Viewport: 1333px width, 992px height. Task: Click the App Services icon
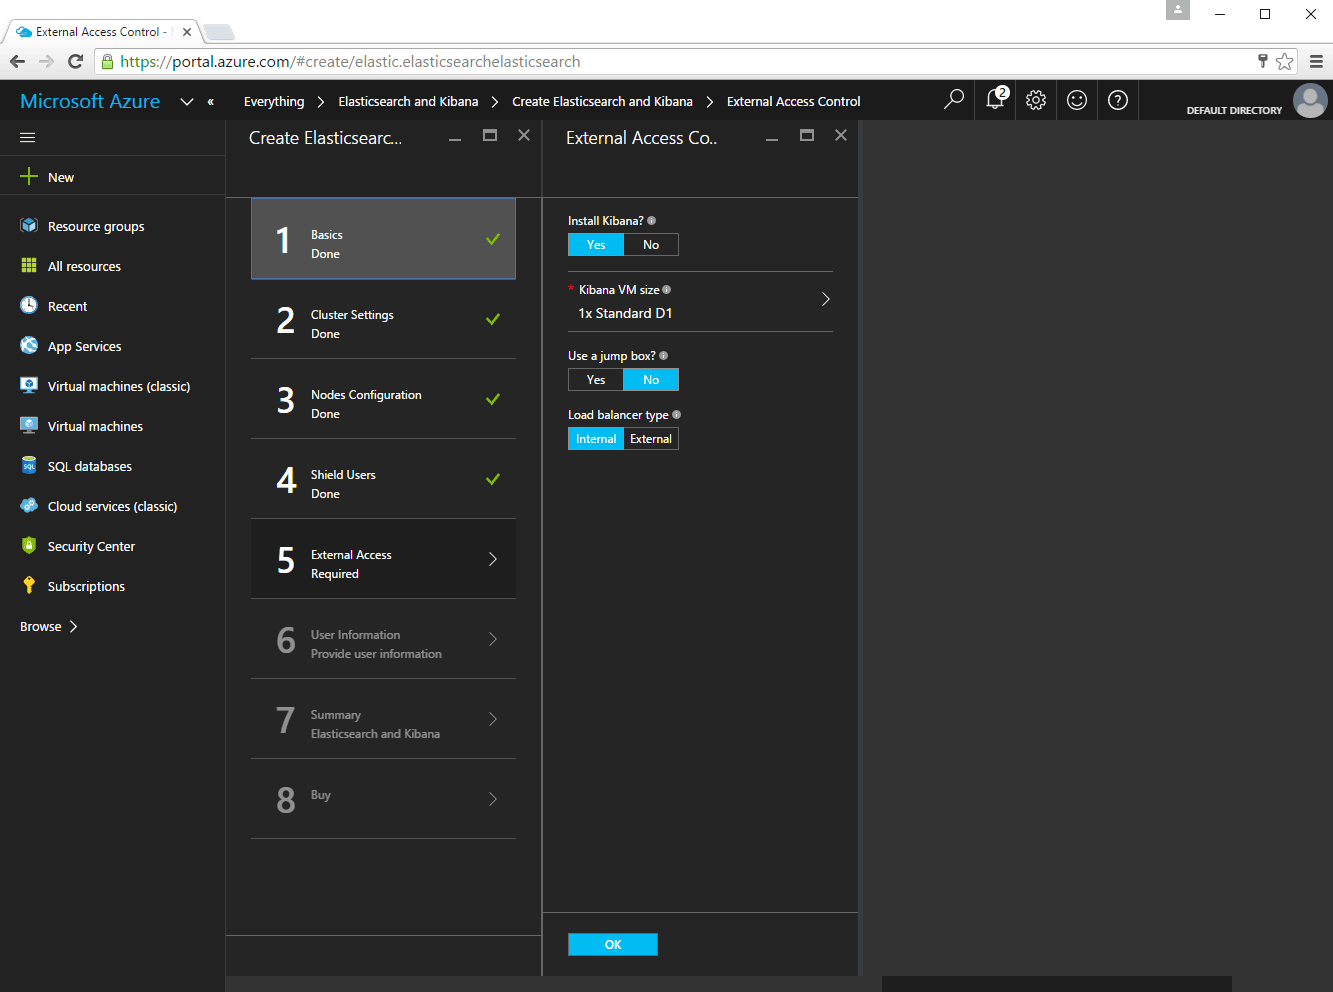(x=29, y=346)
